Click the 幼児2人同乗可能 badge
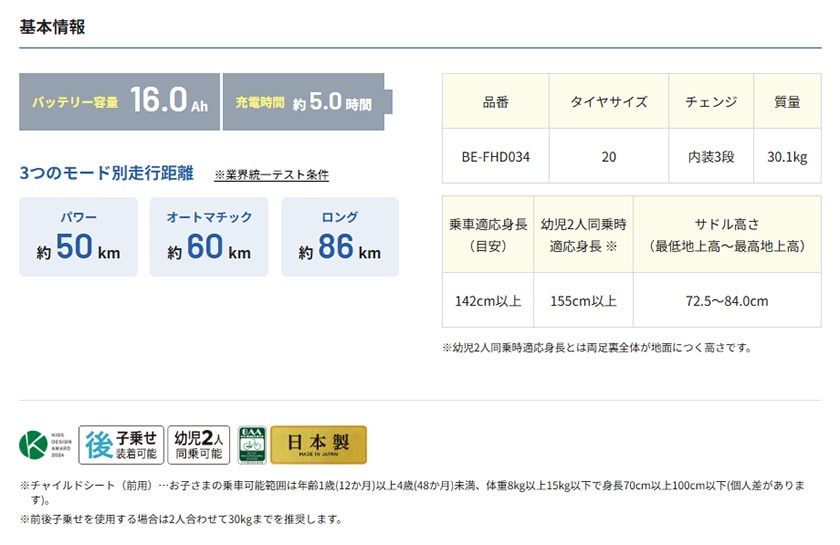Image resolution: width=840 pixels, height=545 pixels. [x=199, y=445]
